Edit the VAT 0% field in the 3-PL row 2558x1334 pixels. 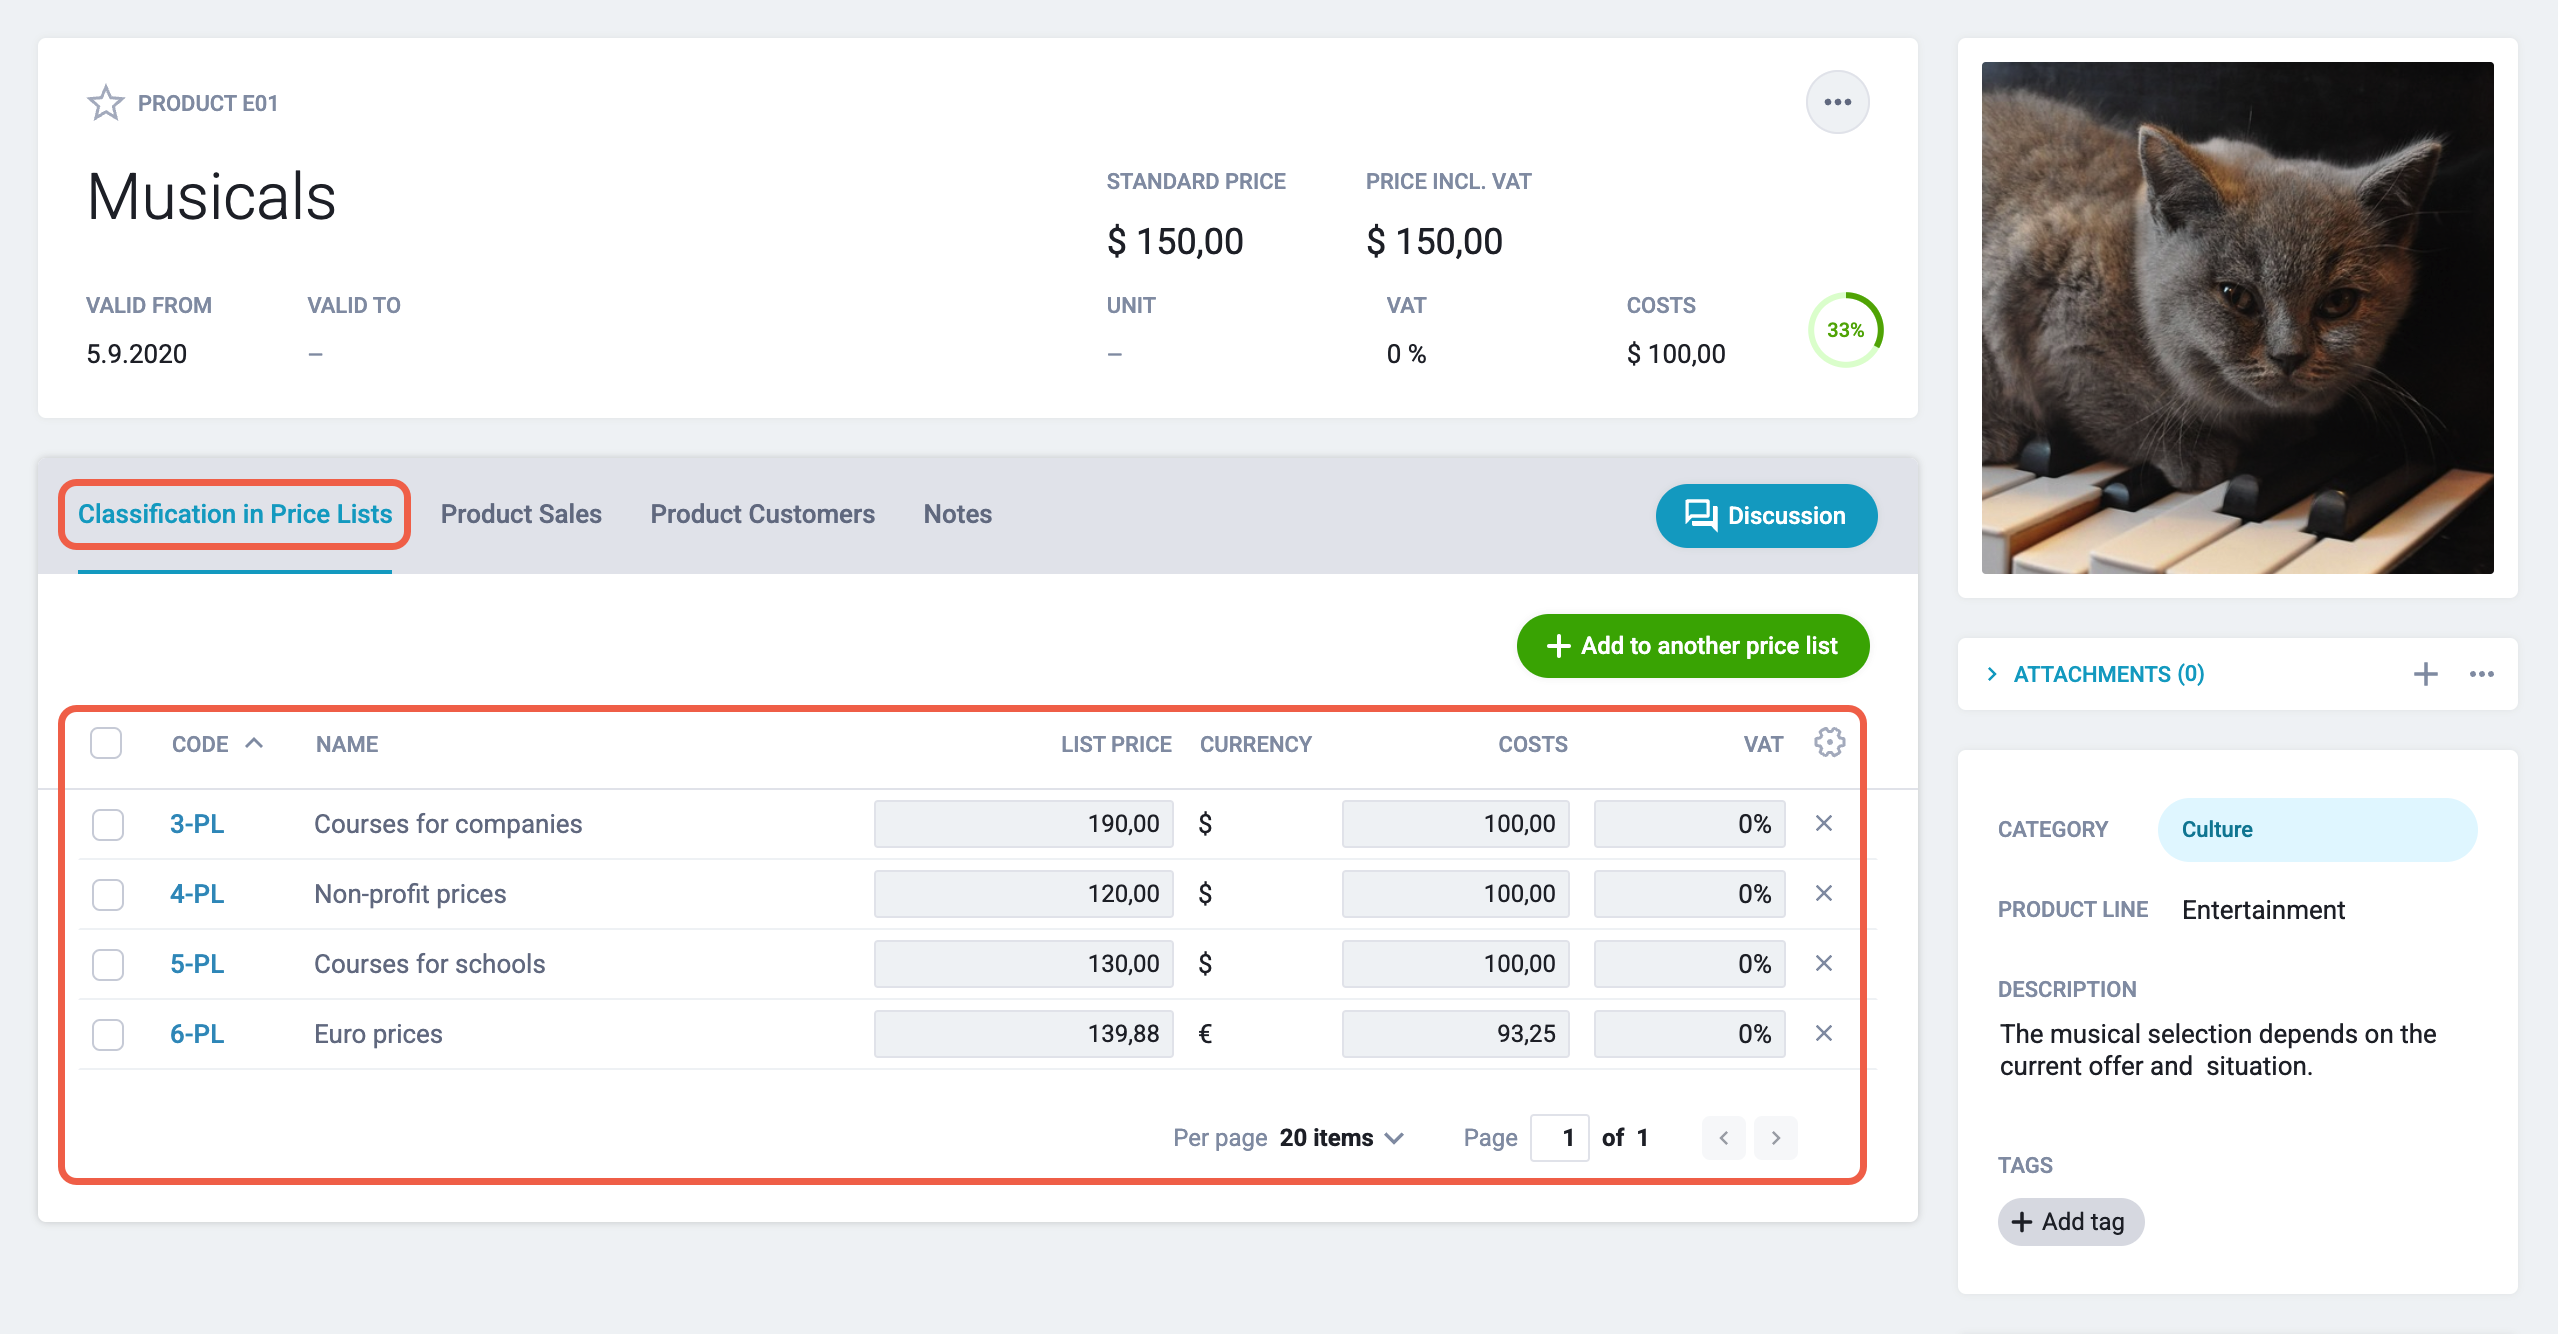[x=1689, y=824]
